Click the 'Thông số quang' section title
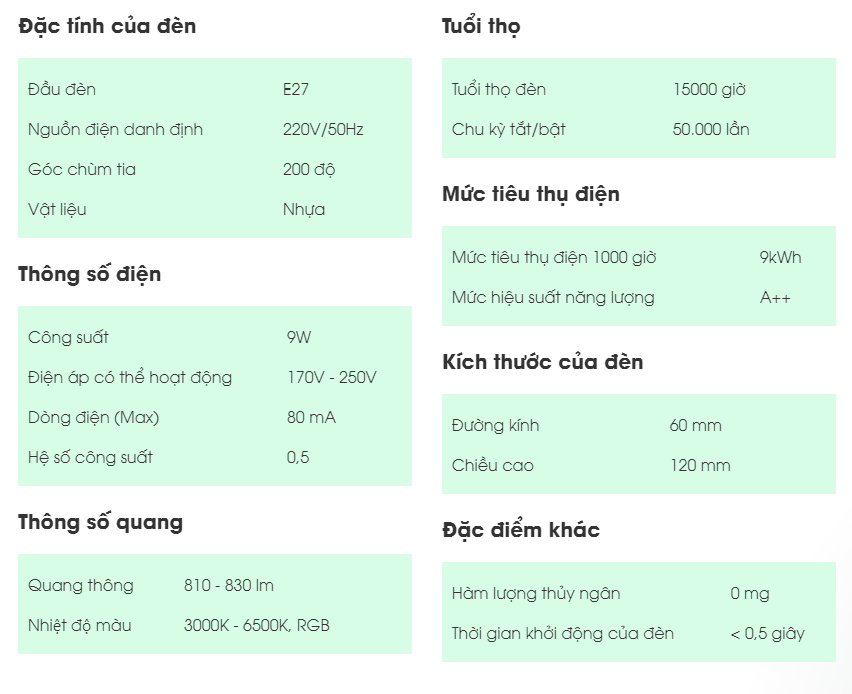The width and height of the screenshot is (852, 694). click(100, 522)
